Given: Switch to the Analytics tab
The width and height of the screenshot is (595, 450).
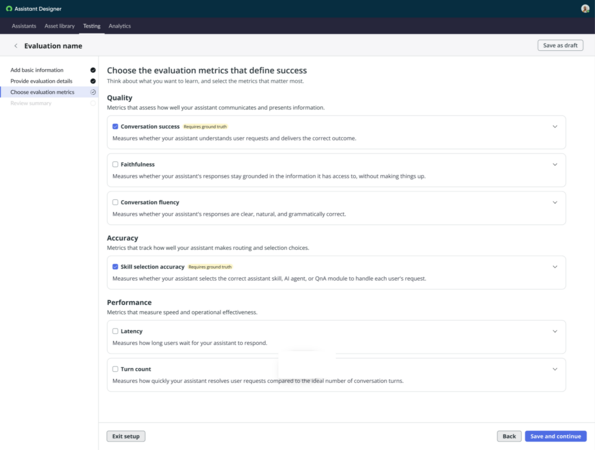Looking at the screenshot, I should click(x=120, y=26).
